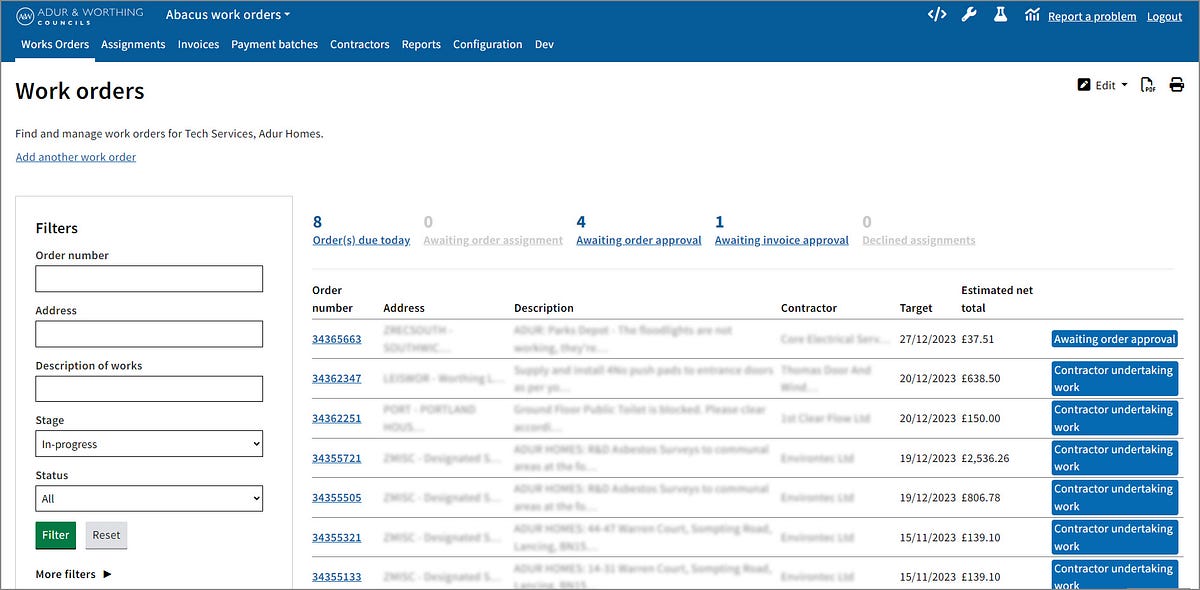Image resolution: width=1200 pixels, height=590 pixels.
Task: Switch to the Invoices tab
Action: (x=198, y=44)
